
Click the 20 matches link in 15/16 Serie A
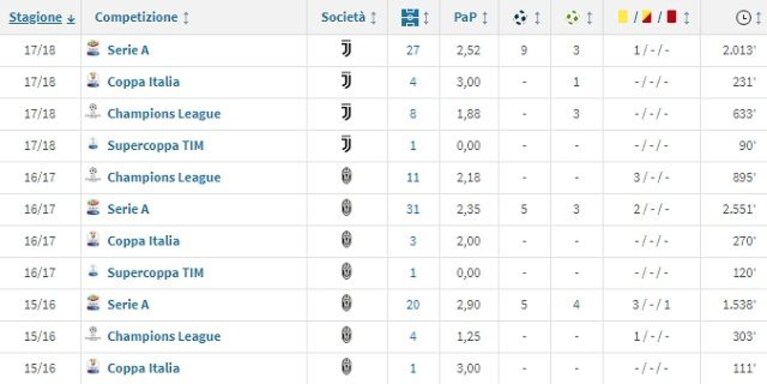click(x=412, y=304)
